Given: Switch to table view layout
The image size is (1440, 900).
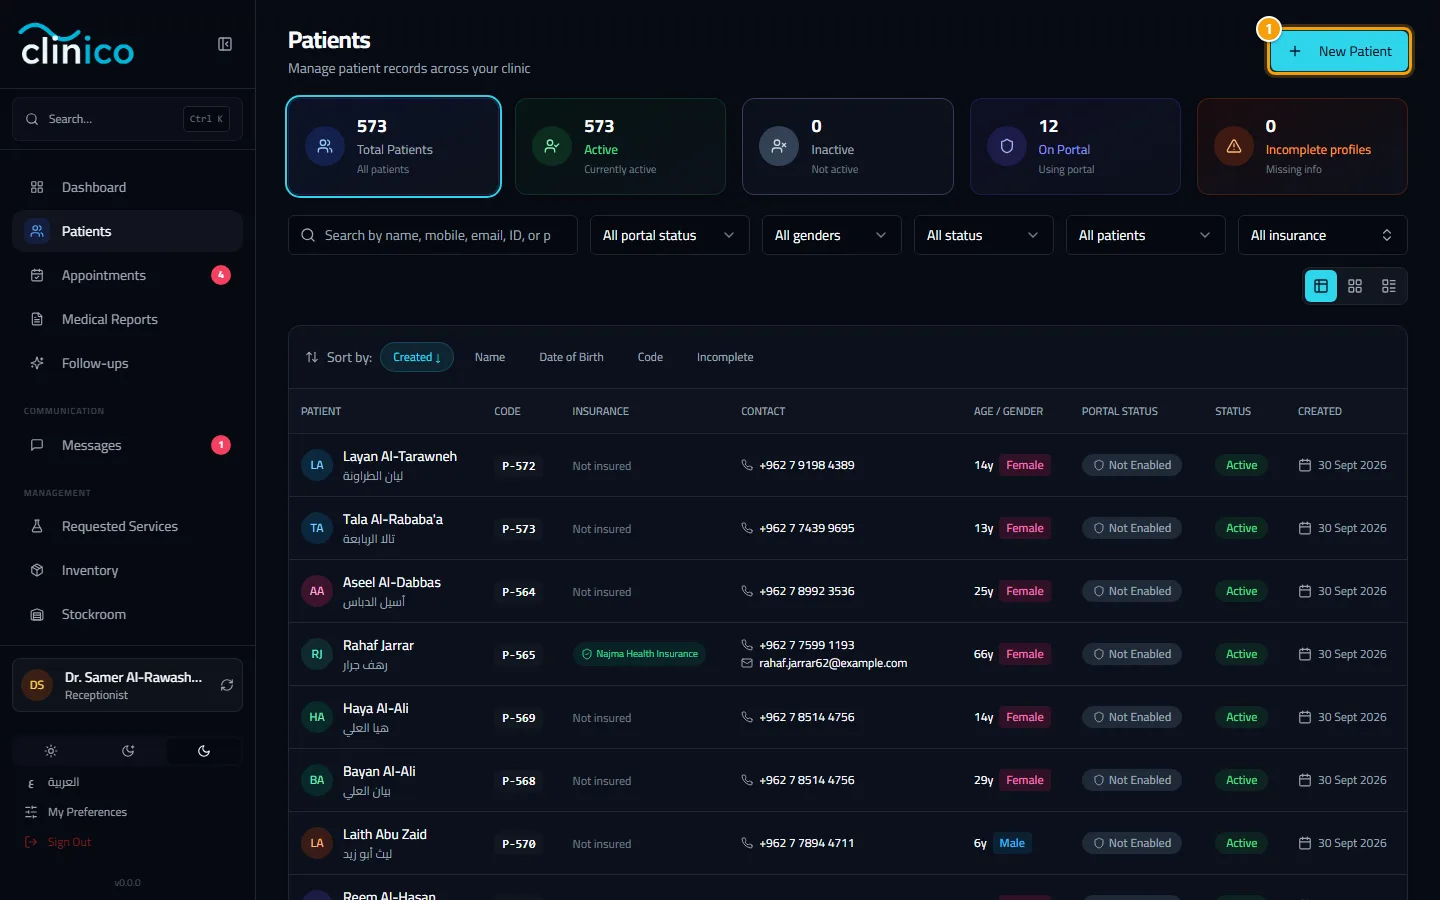Looking at the screenshot, I should tap(1321, 286).
